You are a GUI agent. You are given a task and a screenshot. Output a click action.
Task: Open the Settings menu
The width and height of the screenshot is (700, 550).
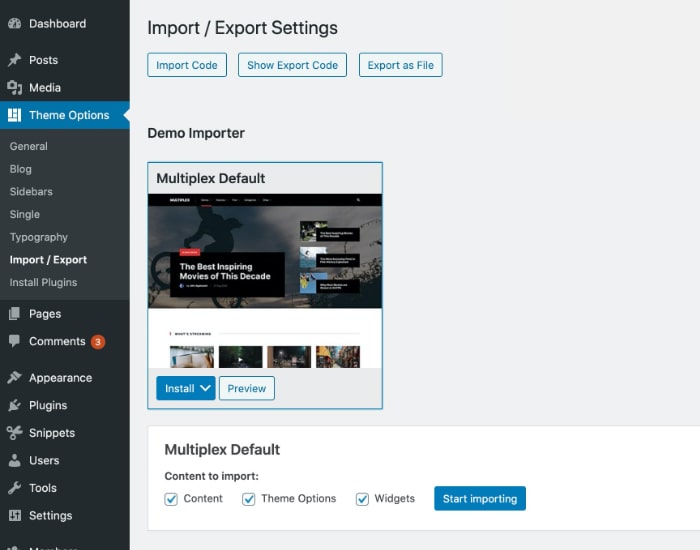click(x=65, y=516)
